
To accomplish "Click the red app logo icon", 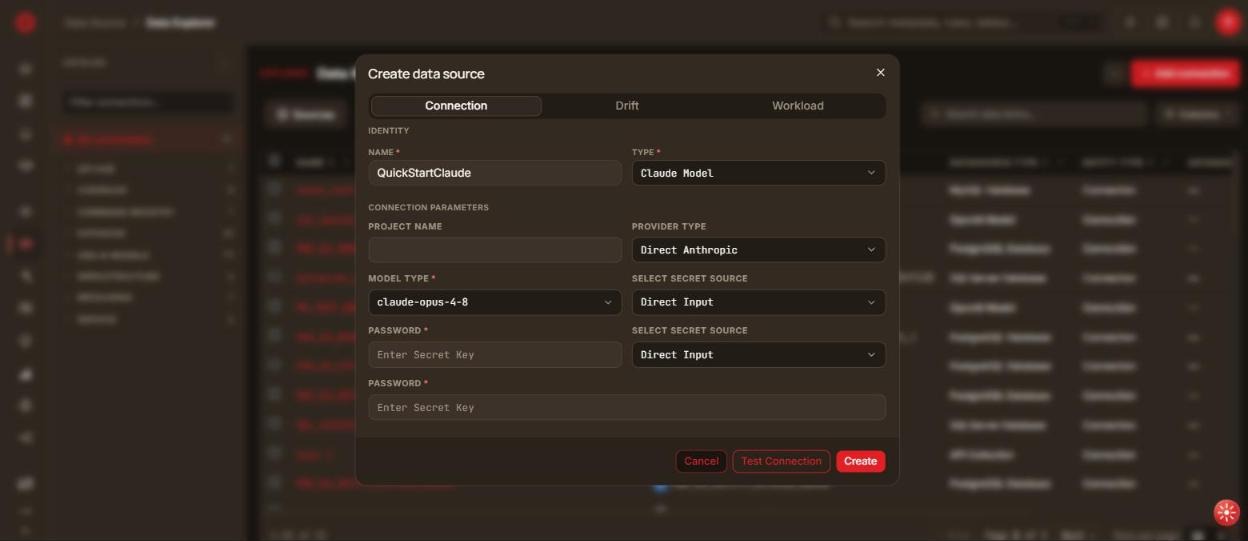I will click(x=25, y=22).
